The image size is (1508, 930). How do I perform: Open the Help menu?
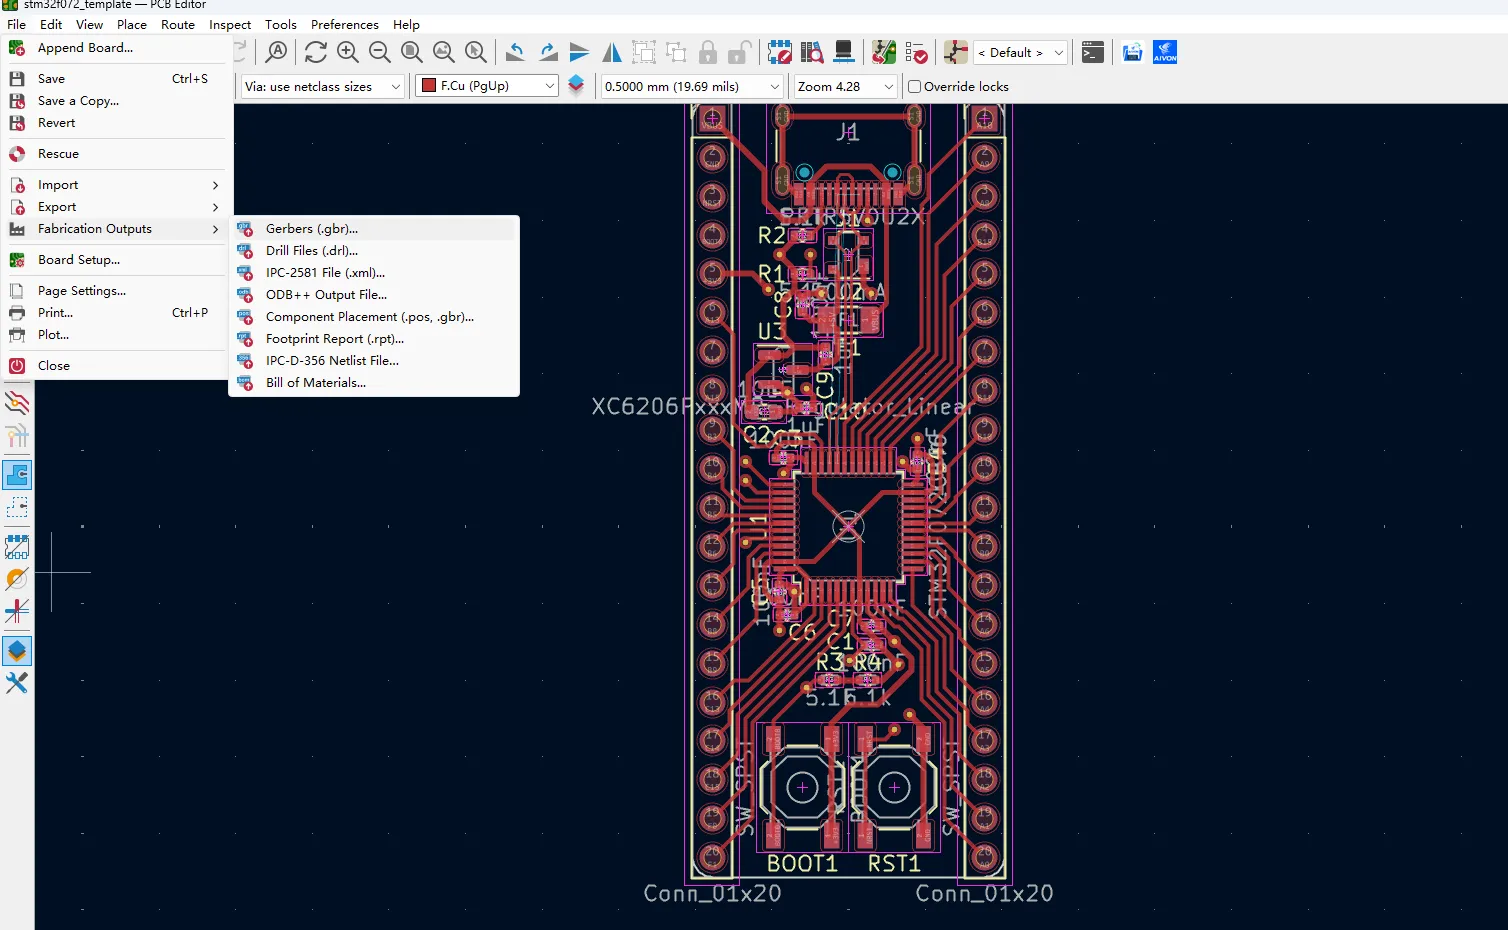[x=406, y=24]
